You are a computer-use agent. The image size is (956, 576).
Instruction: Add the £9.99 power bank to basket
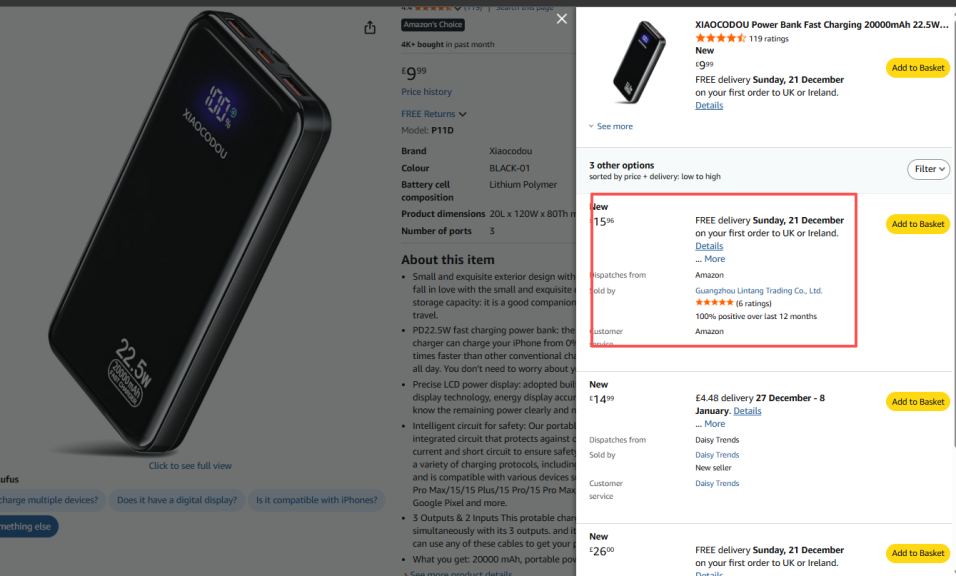point(917,68)
